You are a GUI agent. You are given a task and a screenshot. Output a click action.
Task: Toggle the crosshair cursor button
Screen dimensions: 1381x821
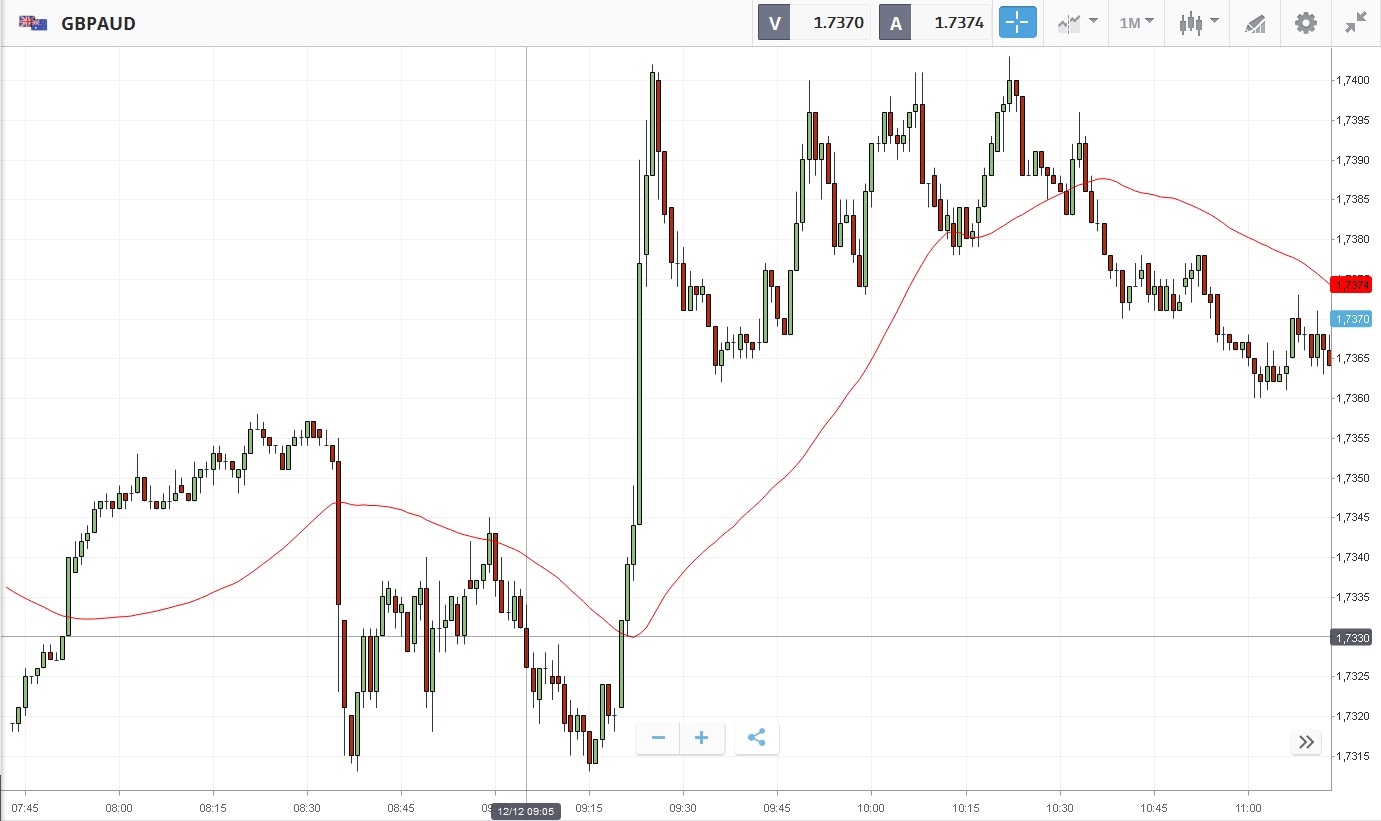coord(1017,23)
